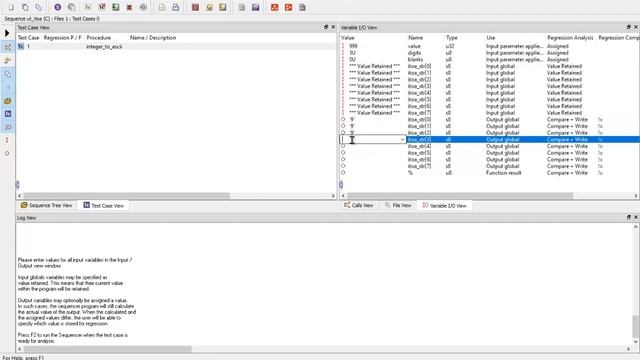Image resolution: width=640 pixels, height=360 pixels.
Task: Select the digits variable name cell
Action: click(x=414, y=53)
